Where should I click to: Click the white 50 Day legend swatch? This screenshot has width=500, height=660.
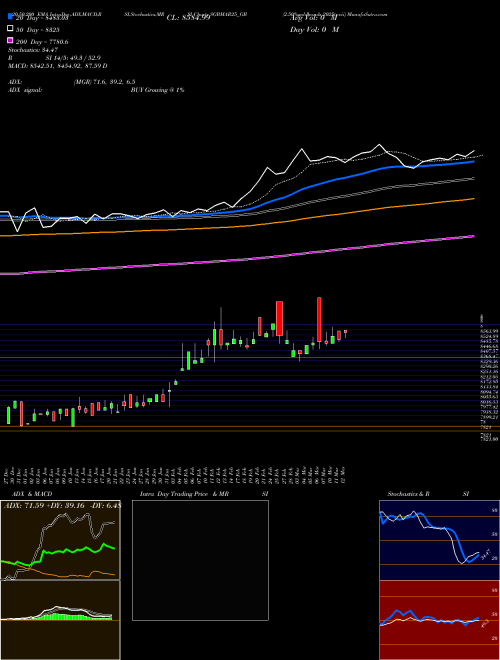[x=10, y=29]
